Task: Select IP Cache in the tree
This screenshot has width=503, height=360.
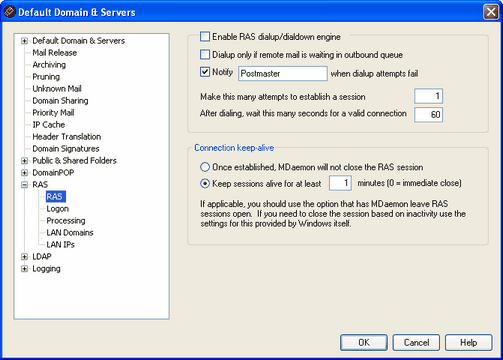Action: [49, 125]
